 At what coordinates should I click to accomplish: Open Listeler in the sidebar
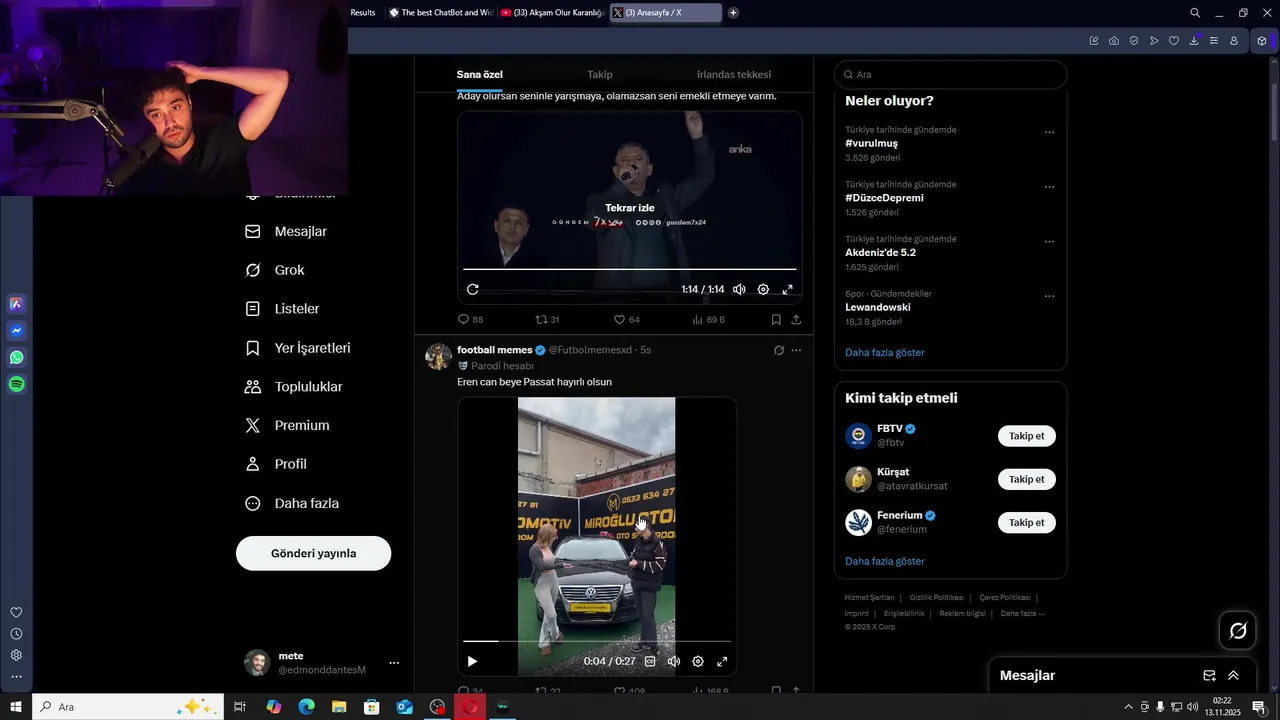[282, 309]
